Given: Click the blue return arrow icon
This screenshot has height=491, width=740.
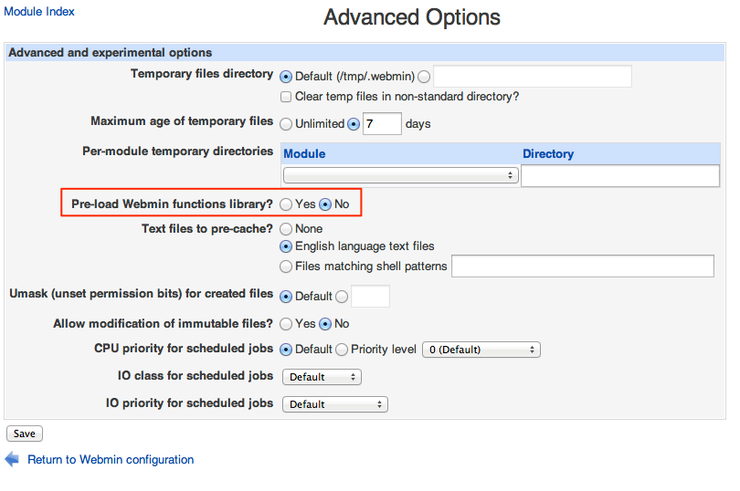Looking at the screenshot, I should coord(12,459).
